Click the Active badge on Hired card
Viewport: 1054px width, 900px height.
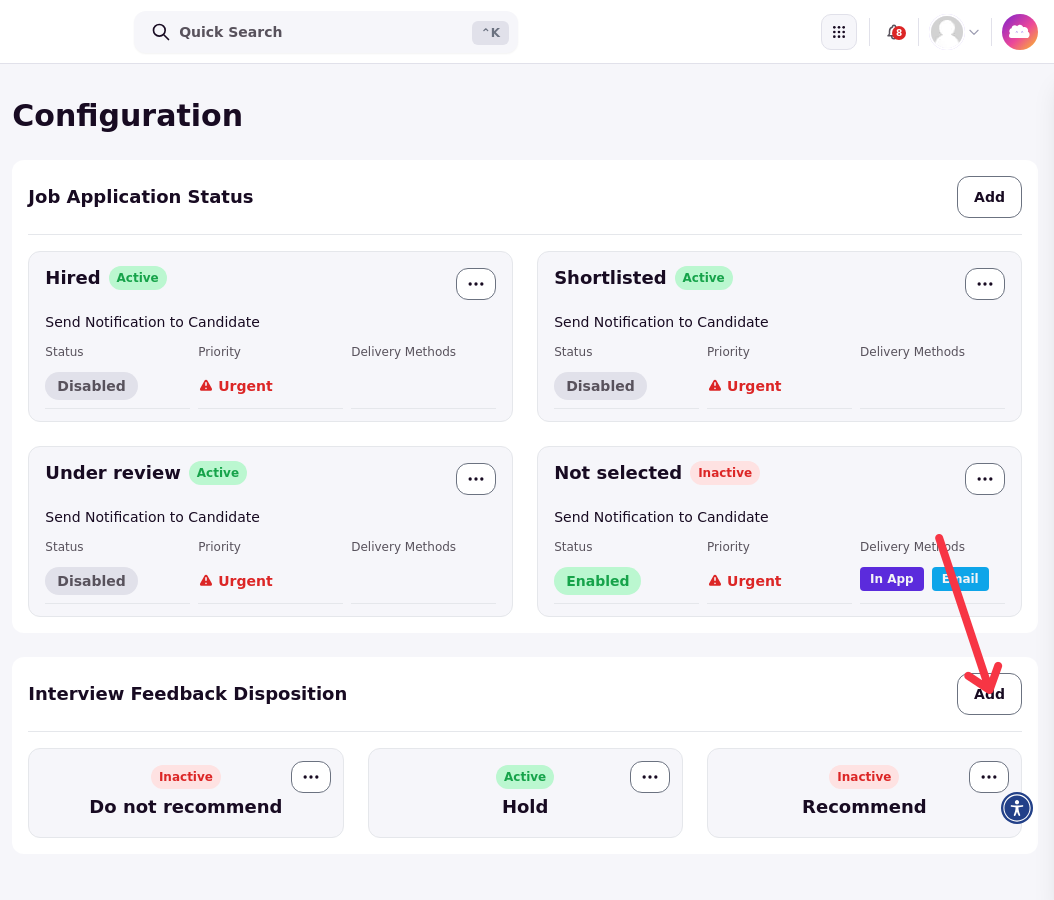[x=138, y=278]
